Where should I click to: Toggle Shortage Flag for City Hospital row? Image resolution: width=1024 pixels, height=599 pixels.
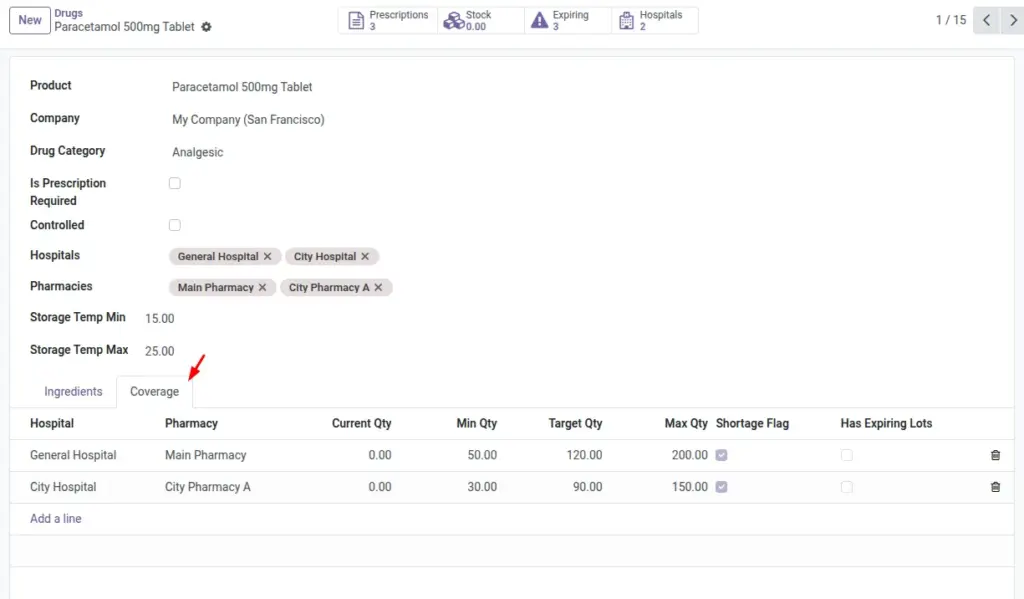point(722,487)
